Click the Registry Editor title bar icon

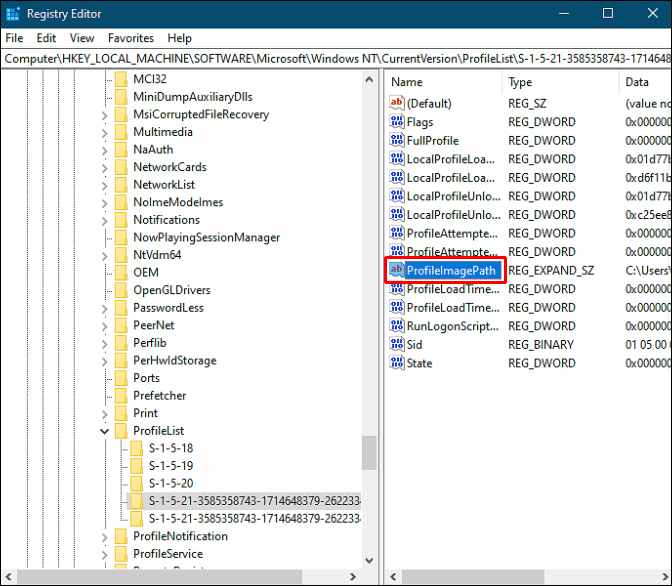[13, 14]
